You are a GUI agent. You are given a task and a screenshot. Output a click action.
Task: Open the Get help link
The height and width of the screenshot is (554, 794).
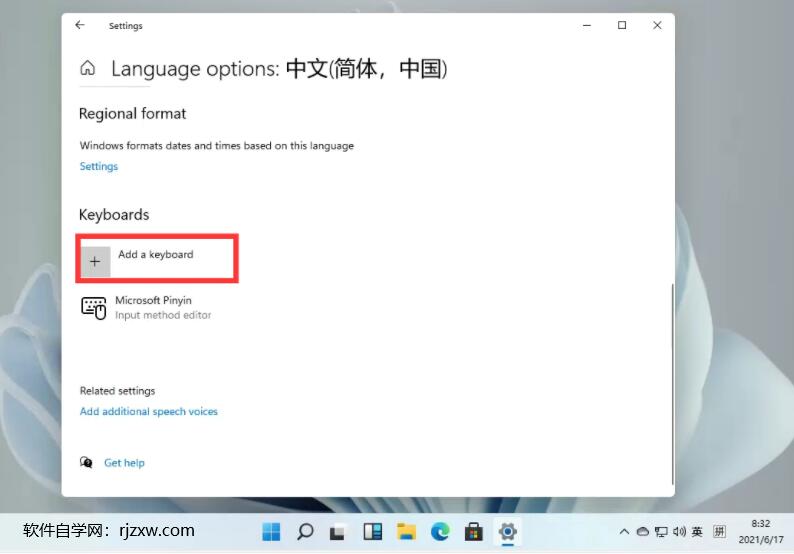tap(124, 462)
